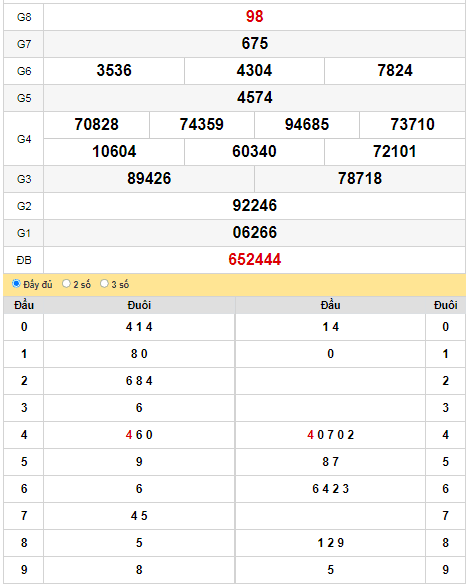Click the G7 prize number 675
Image resolution: width=470 pixels, height=588 pixels.
point(254,44)
